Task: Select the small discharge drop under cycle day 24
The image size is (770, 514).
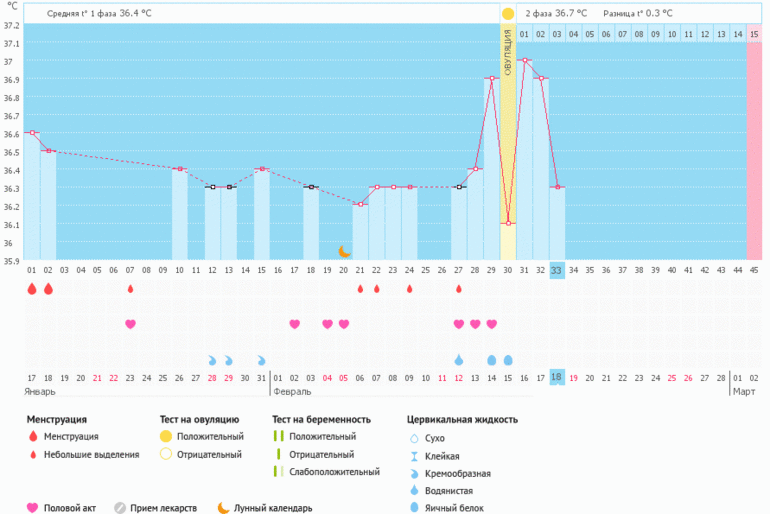Action: [410, 289]
